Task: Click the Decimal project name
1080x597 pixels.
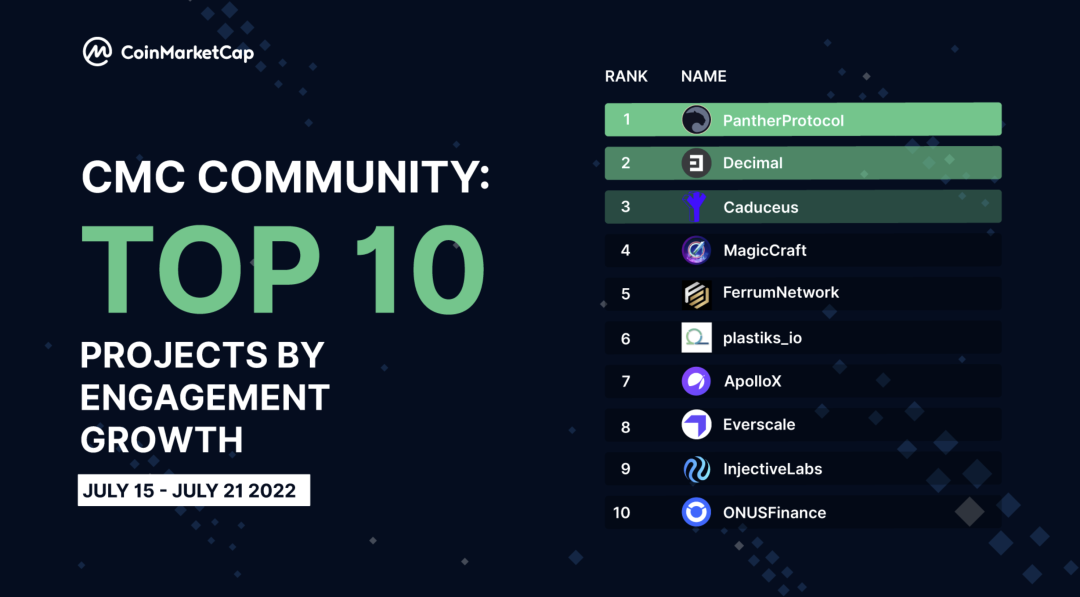Action: [x=753, y=163]
